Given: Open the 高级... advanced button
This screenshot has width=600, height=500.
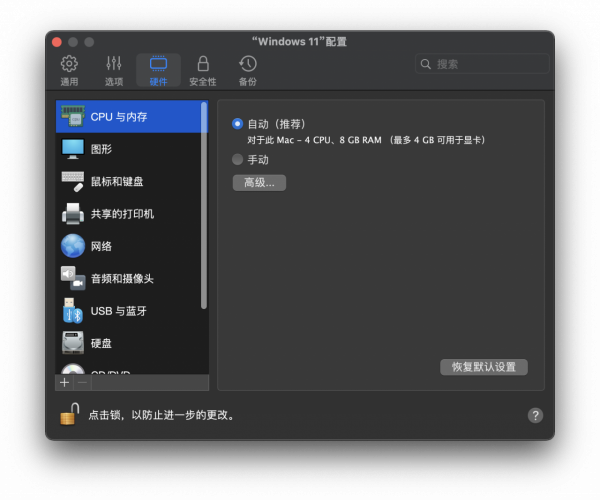Looking at the screenshot, I should (259, 183).
